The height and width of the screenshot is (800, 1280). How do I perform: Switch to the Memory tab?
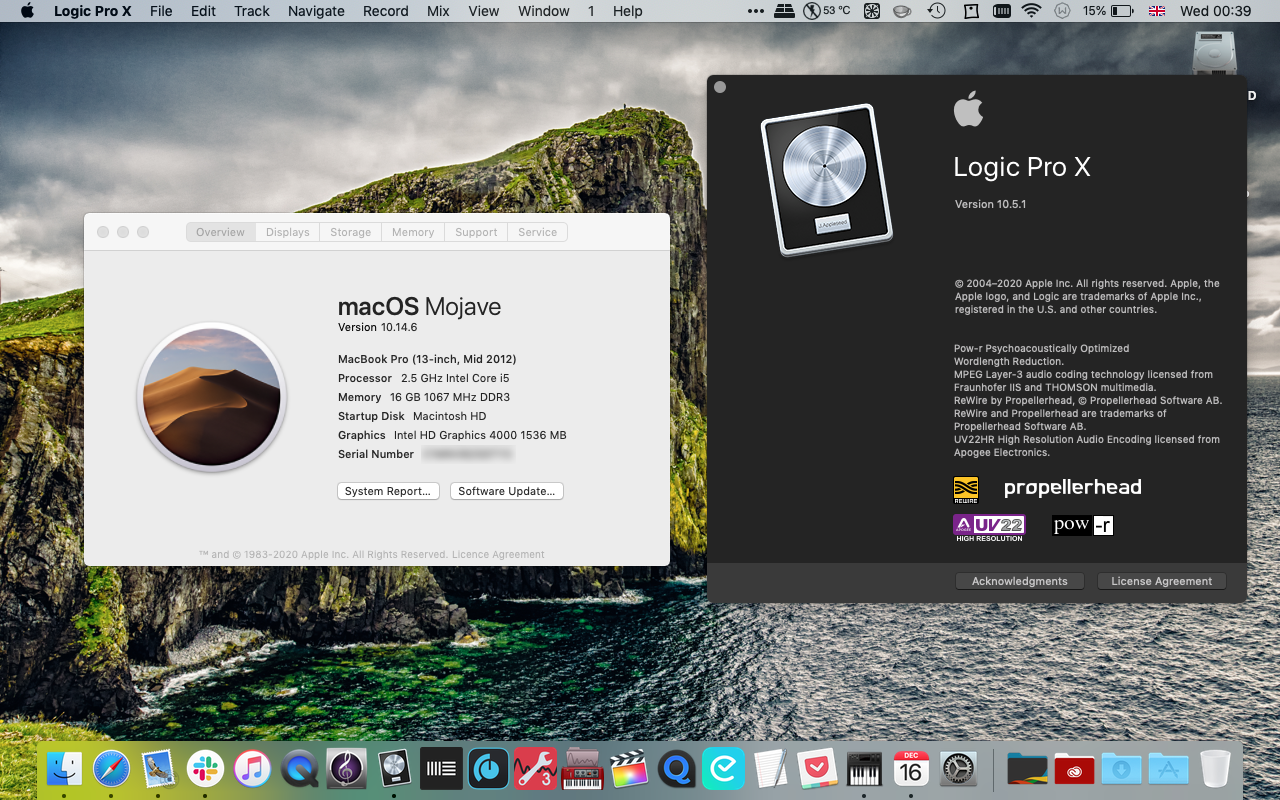click(413, 232)
